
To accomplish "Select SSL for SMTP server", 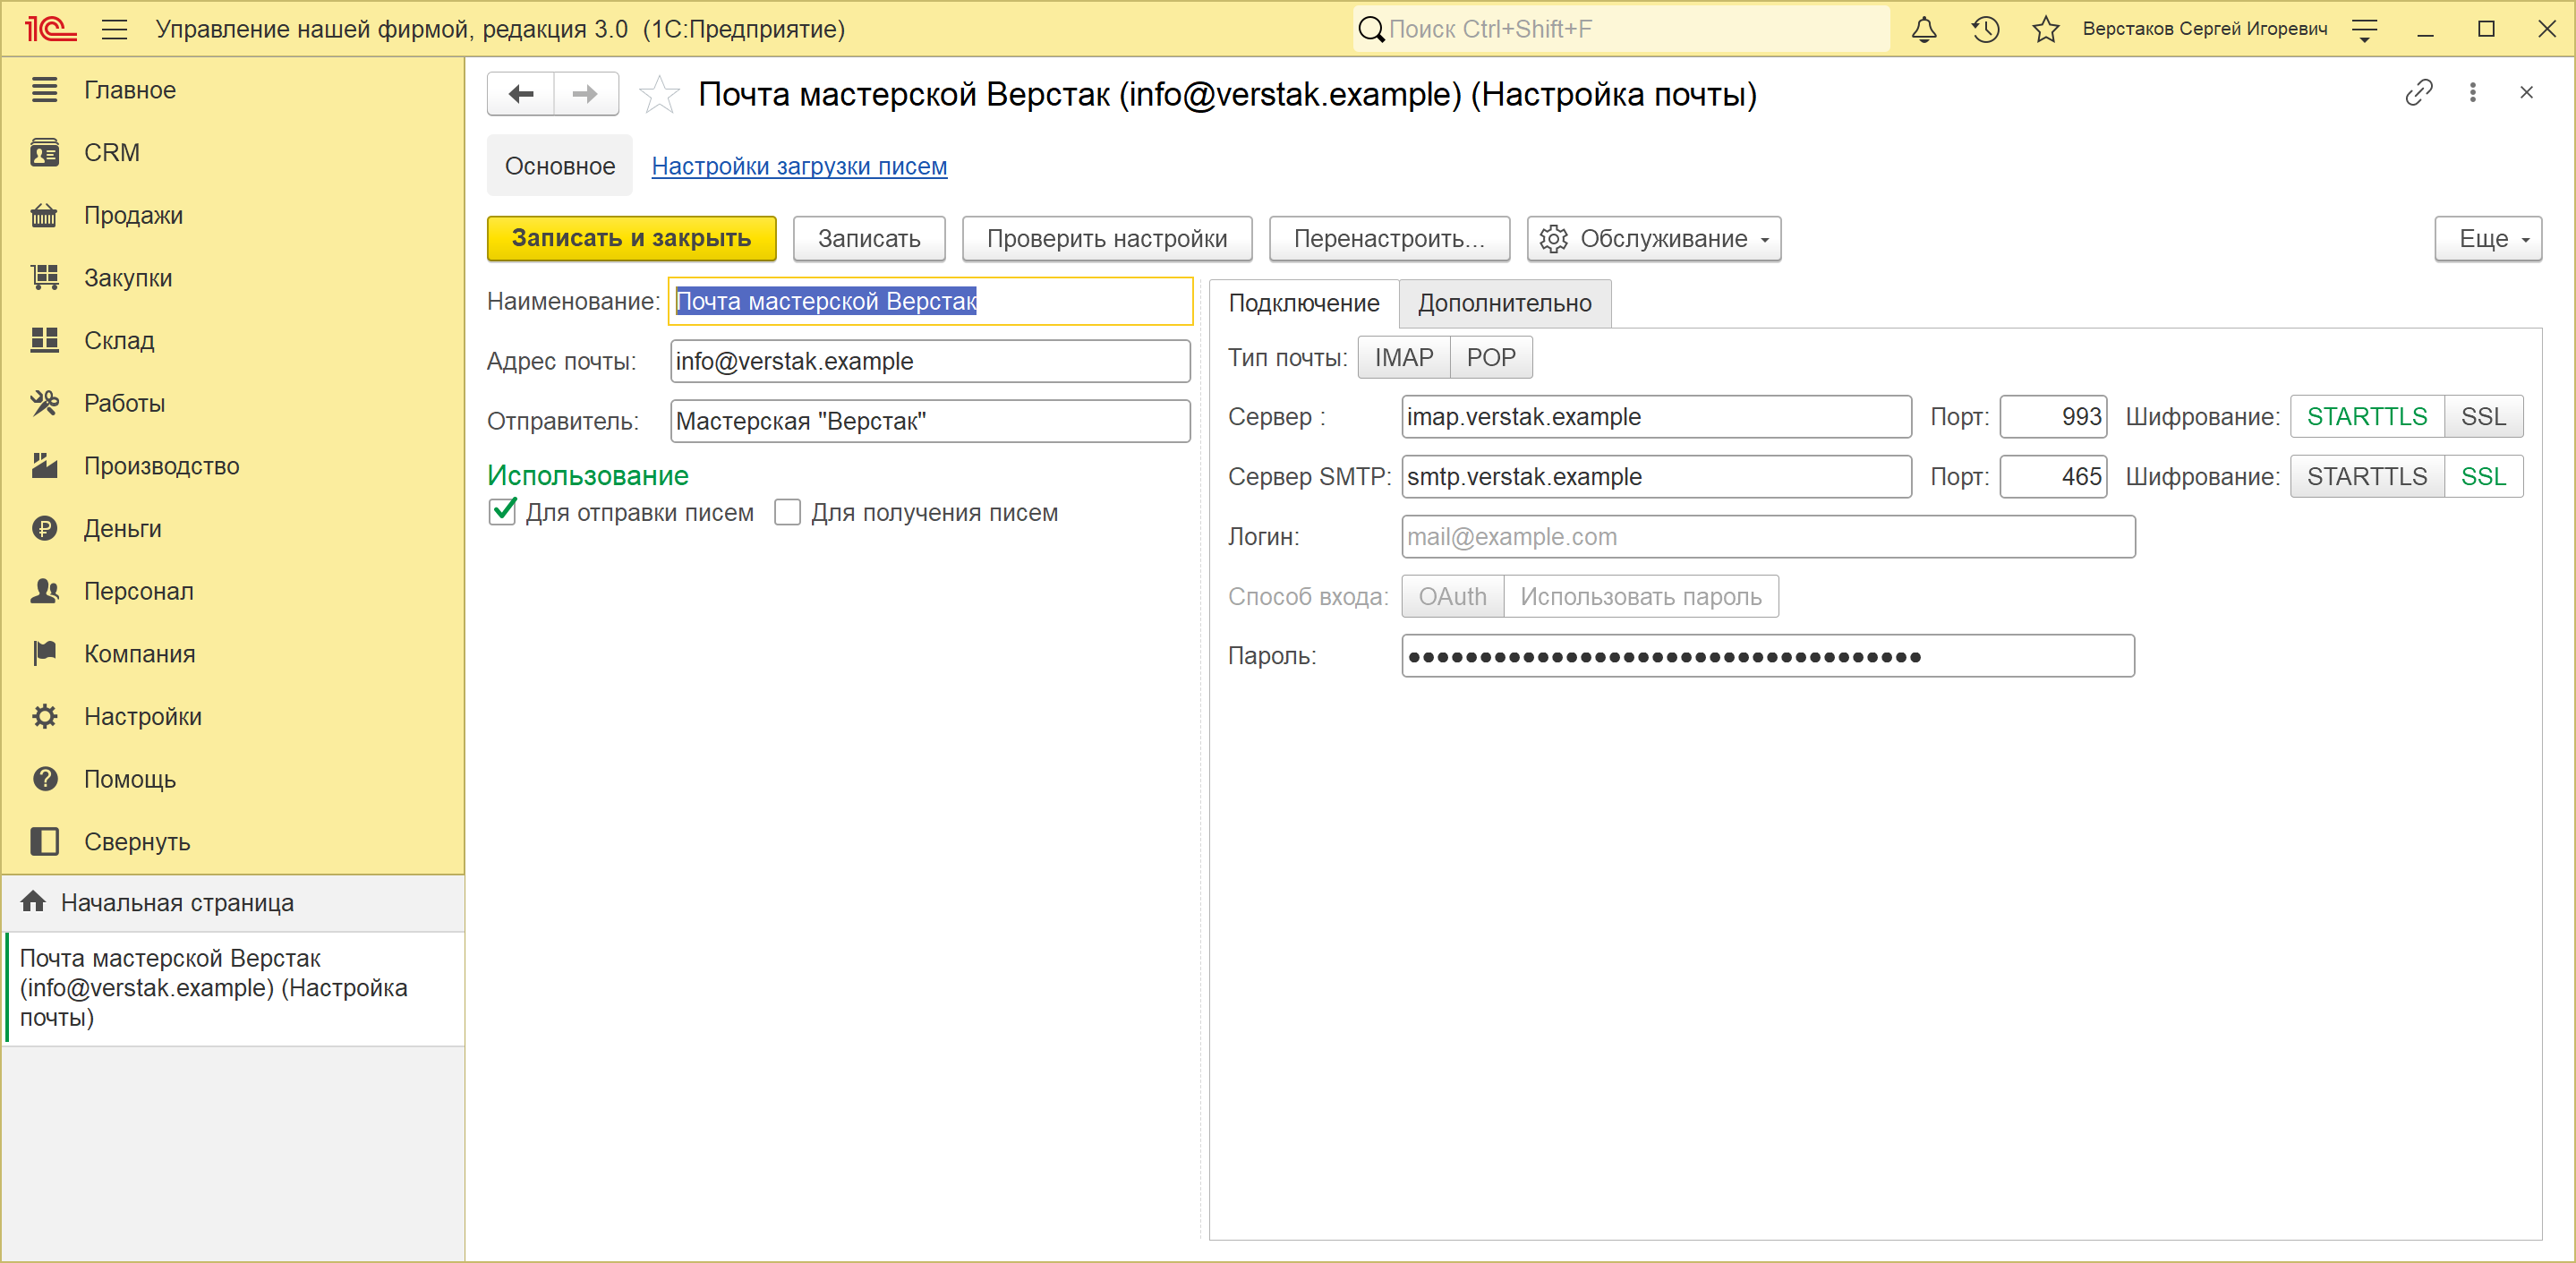I will coord(2484,477).
